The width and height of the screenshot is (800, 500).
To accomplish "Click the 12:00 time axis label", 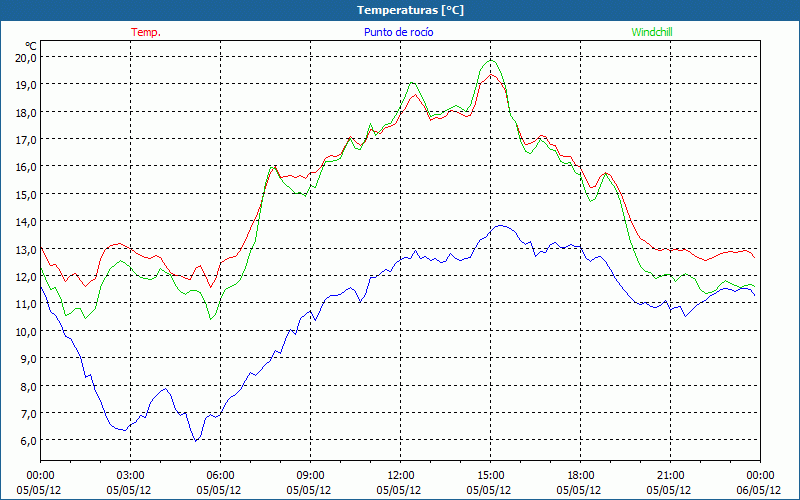I will (401, 476).
